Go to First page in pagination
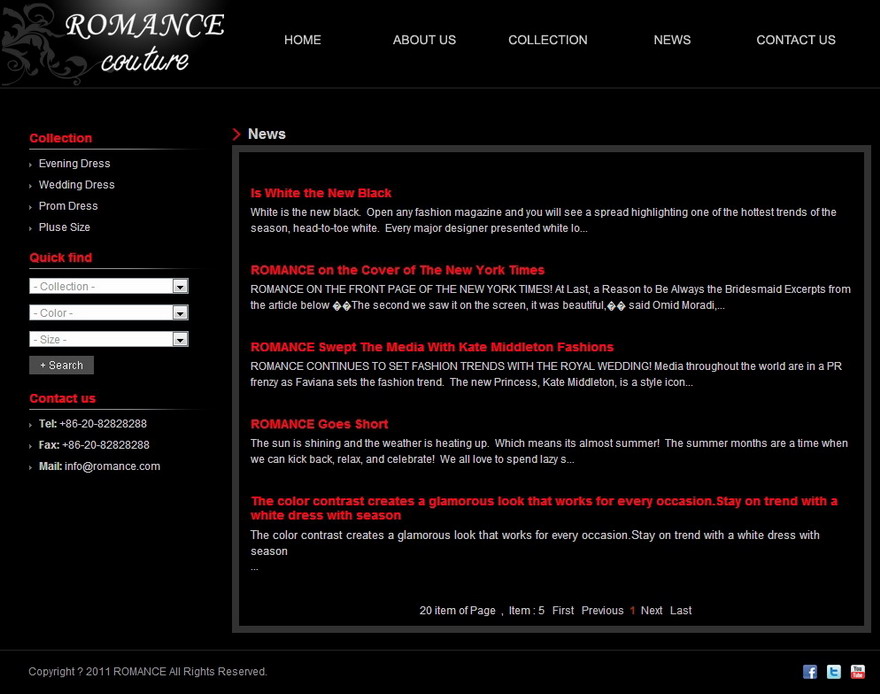 pos(563,610)
